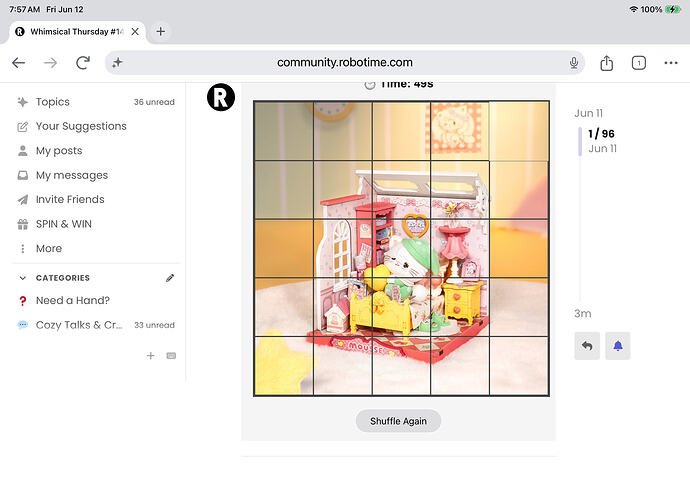The image size is (690, 479).
Task: Open the keyboard shortcuts icon in sidebar
Action: pyautogui.click(x=171, y=355)
